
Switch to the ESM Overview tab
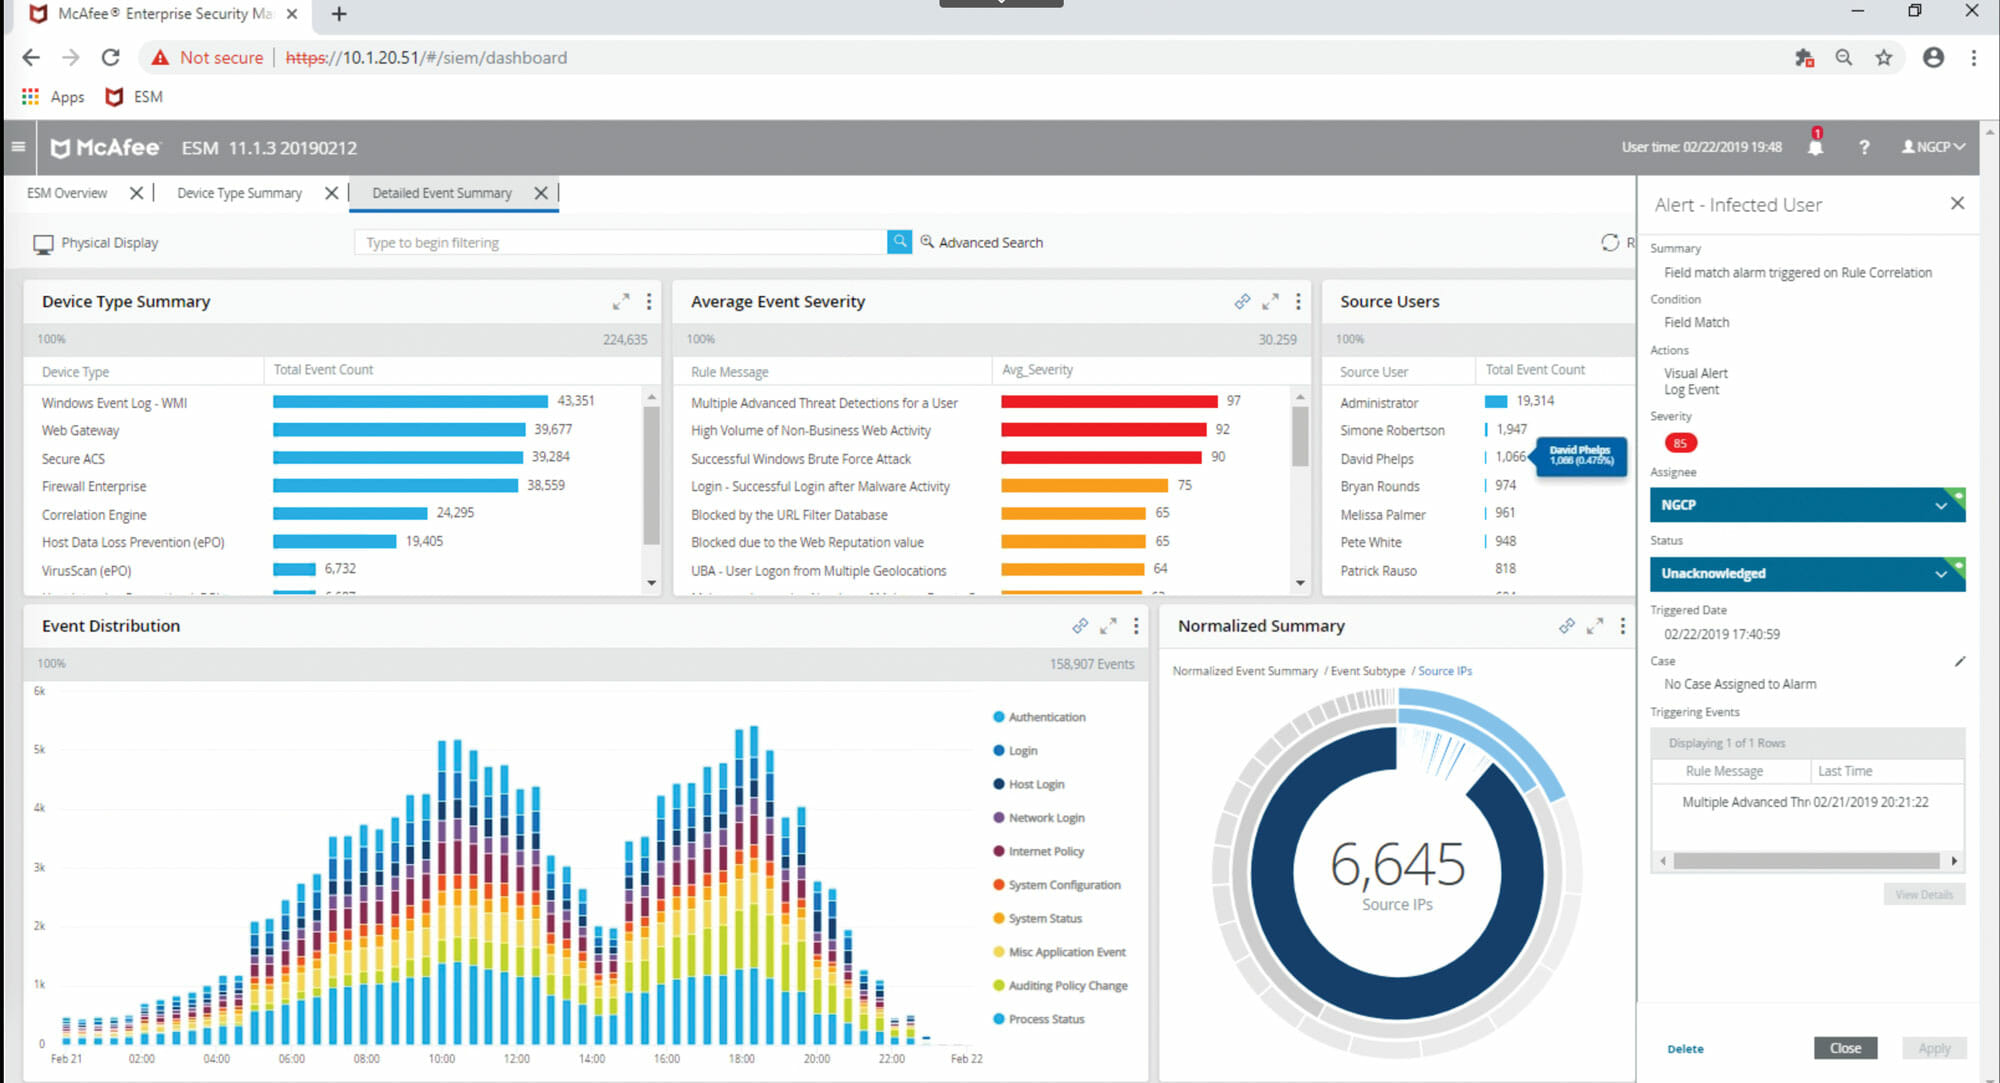click(66, 192)
